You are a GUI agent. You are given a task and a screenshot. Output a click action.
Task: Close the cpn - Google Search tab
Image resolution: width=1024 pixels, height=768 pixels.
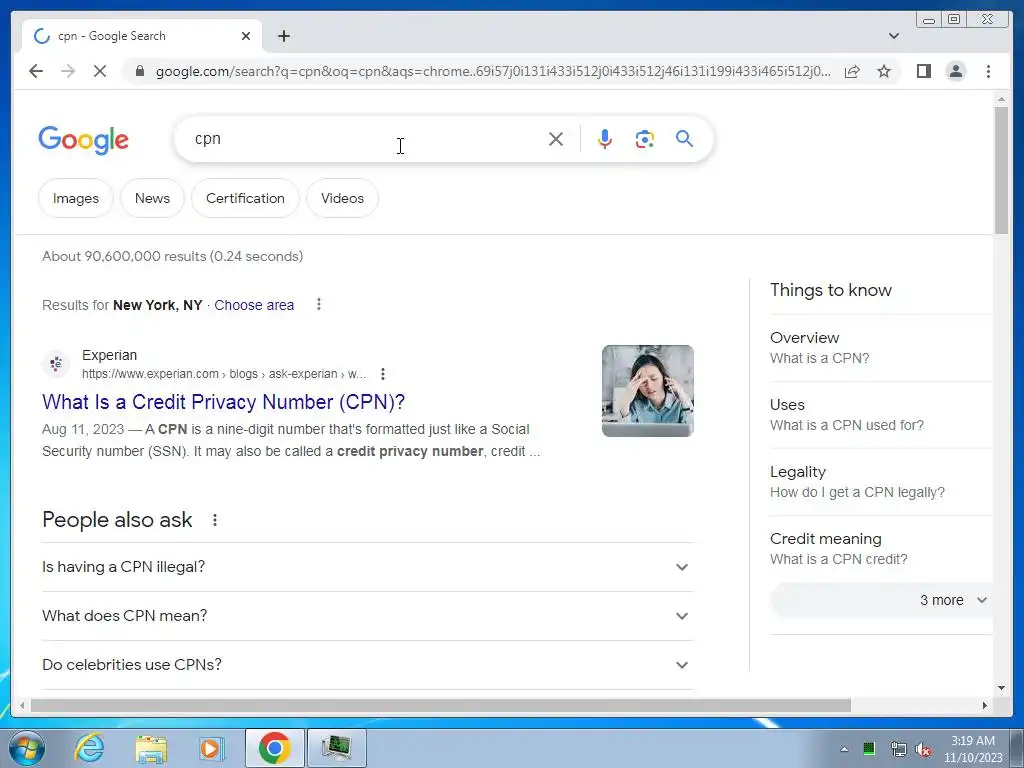pyautogui.click(x=246, y=36)
